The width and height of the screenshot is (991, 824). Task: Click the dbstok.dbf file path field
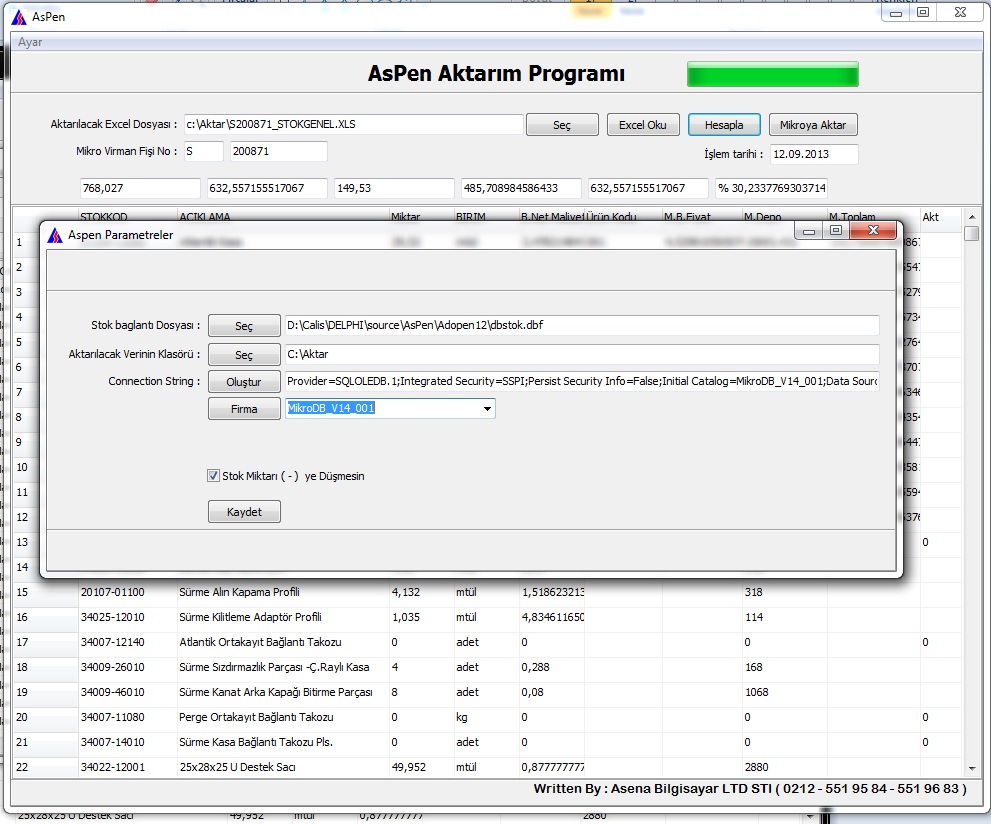[x=581, y=325]
